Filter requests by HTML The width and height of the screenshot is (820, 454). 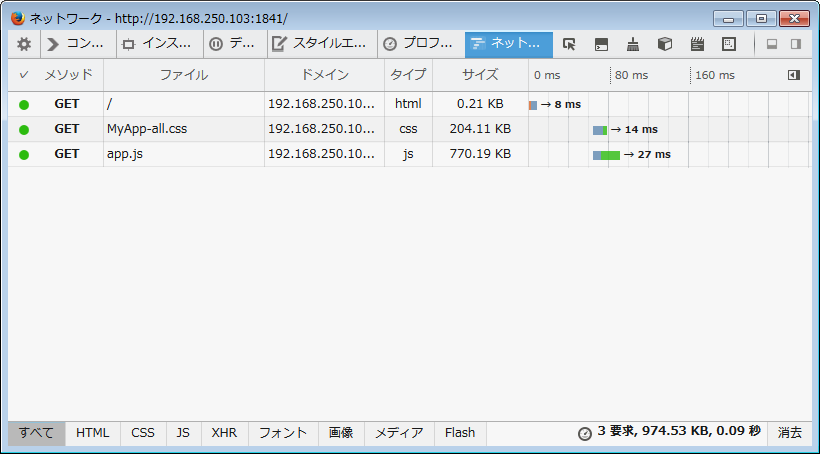93,433
